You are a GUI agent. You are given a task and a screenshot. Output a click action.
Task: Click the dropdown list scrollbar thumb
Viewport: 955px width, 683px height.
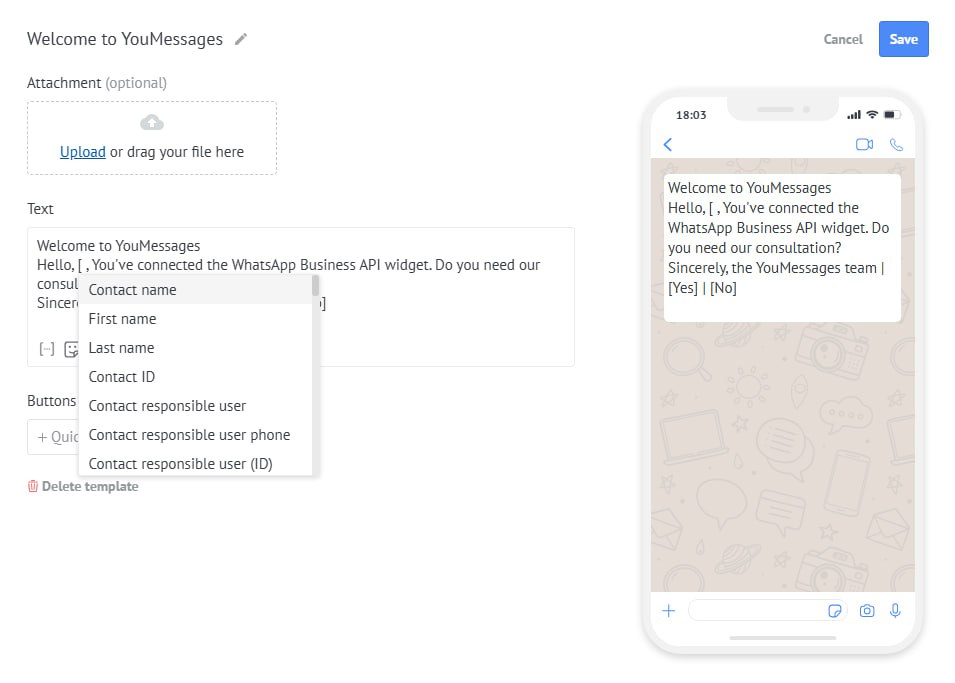(x=315, y=287)
